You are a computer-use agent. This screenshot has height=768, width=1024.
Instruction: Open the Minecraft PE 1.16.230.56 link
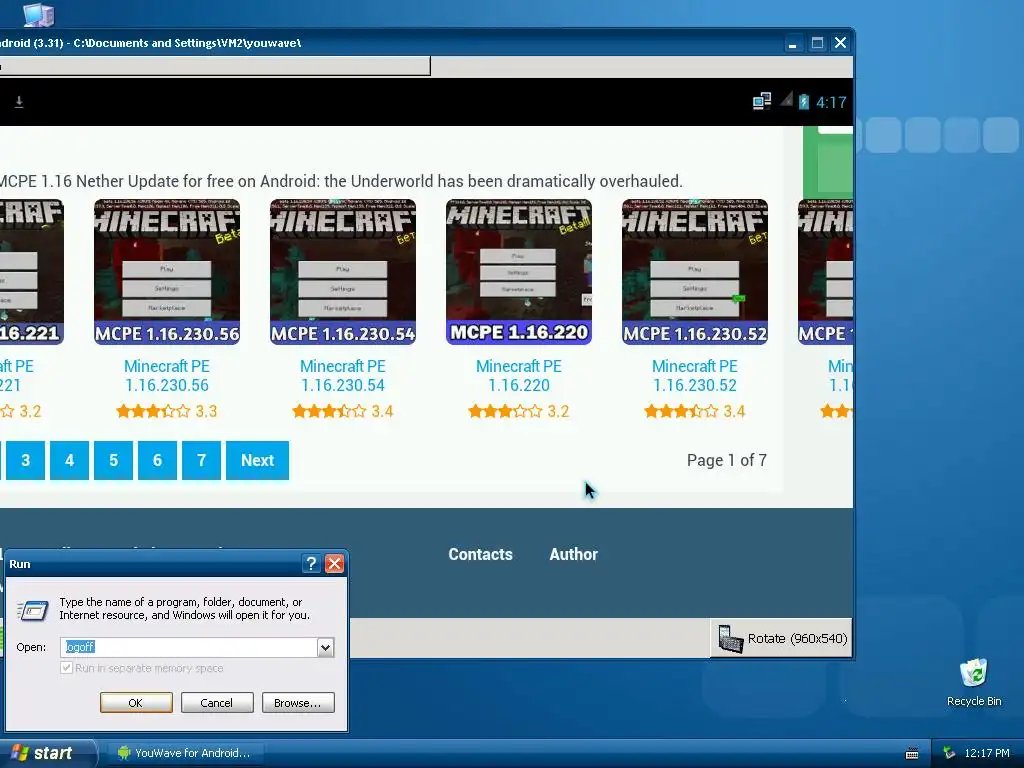(x=167, y=376)
